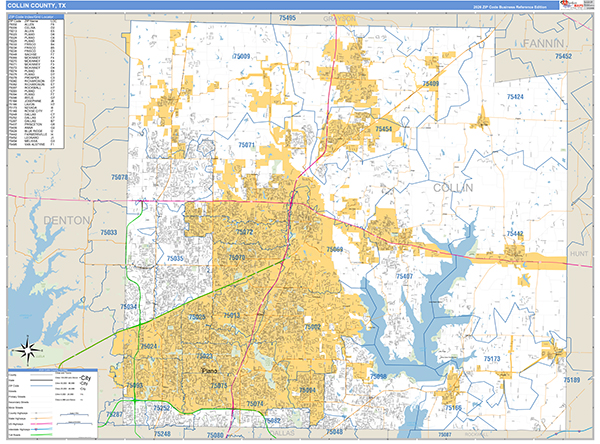Click the HUNT county label
The width and height of the screenshot is (600, 444).
tap(579, 254)
